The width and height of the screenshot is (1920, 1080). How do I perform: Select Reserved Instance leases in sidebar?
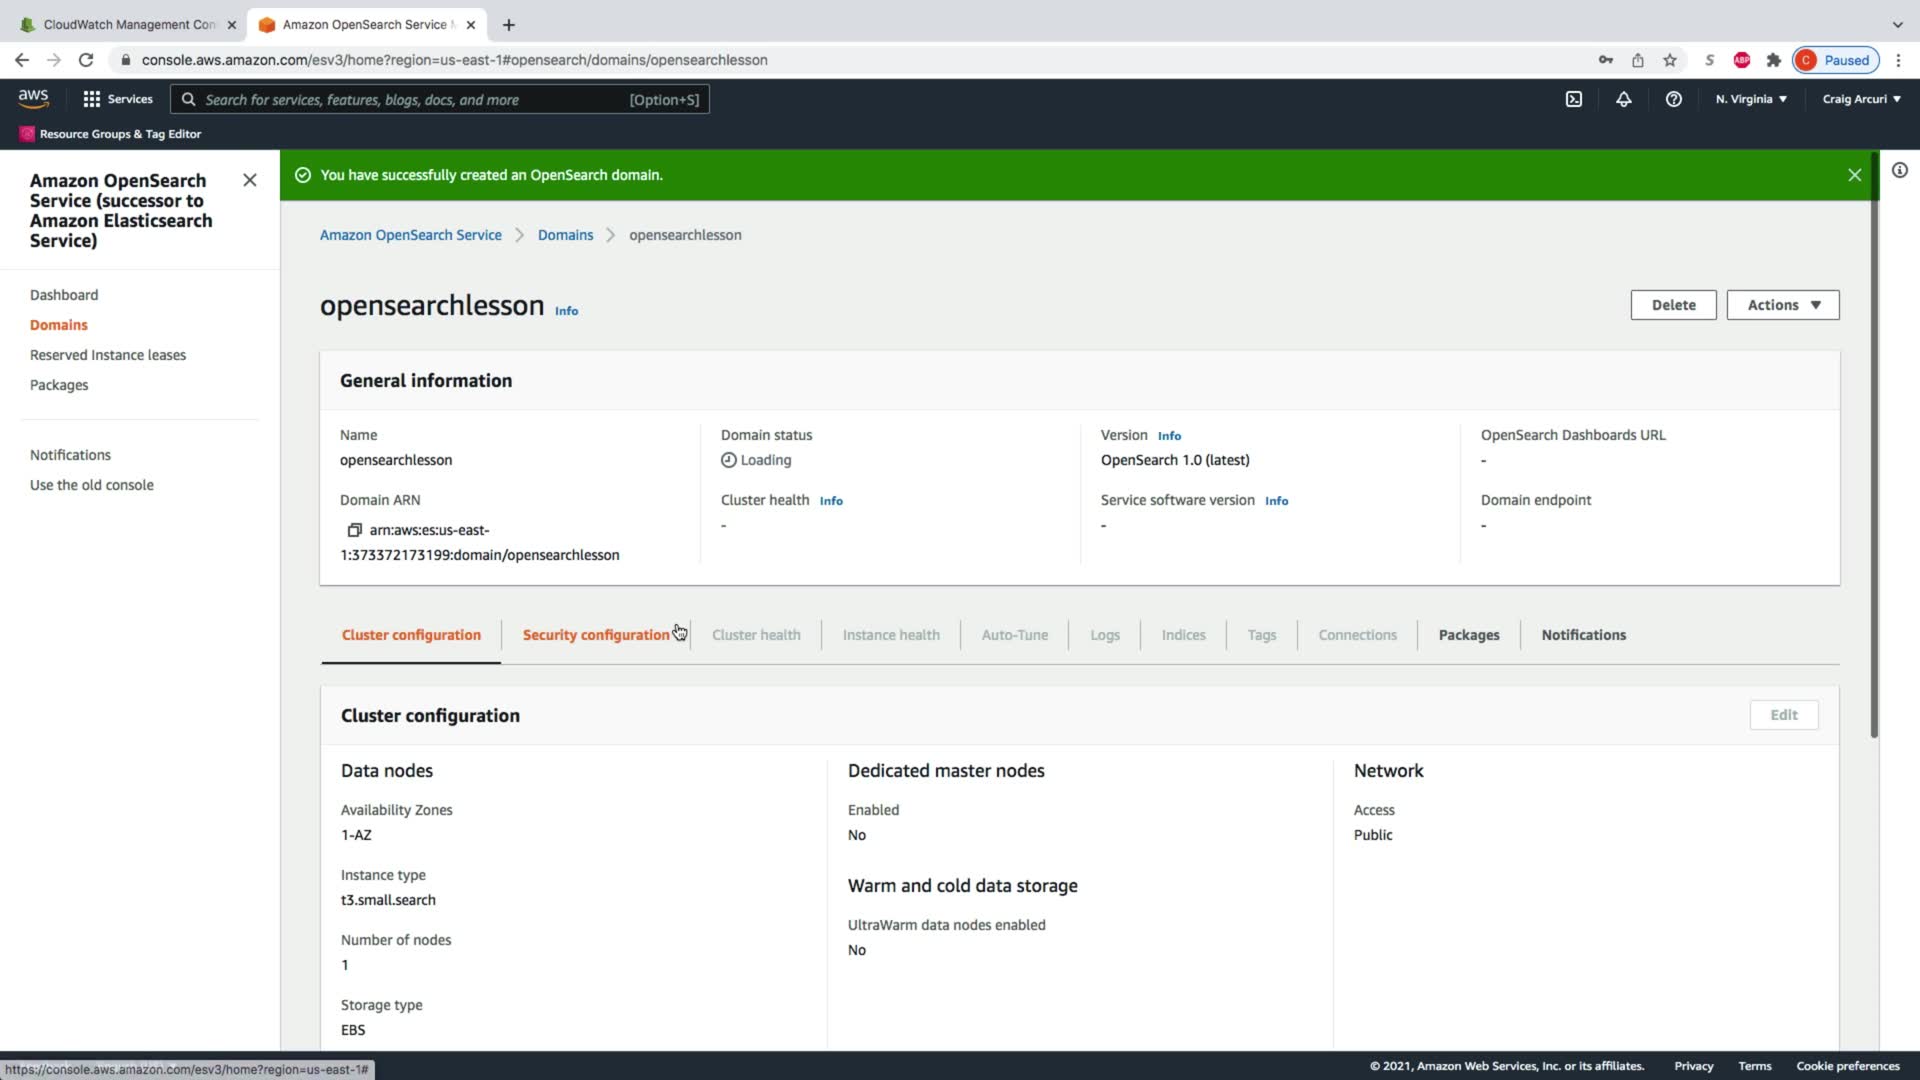[108, 355]
